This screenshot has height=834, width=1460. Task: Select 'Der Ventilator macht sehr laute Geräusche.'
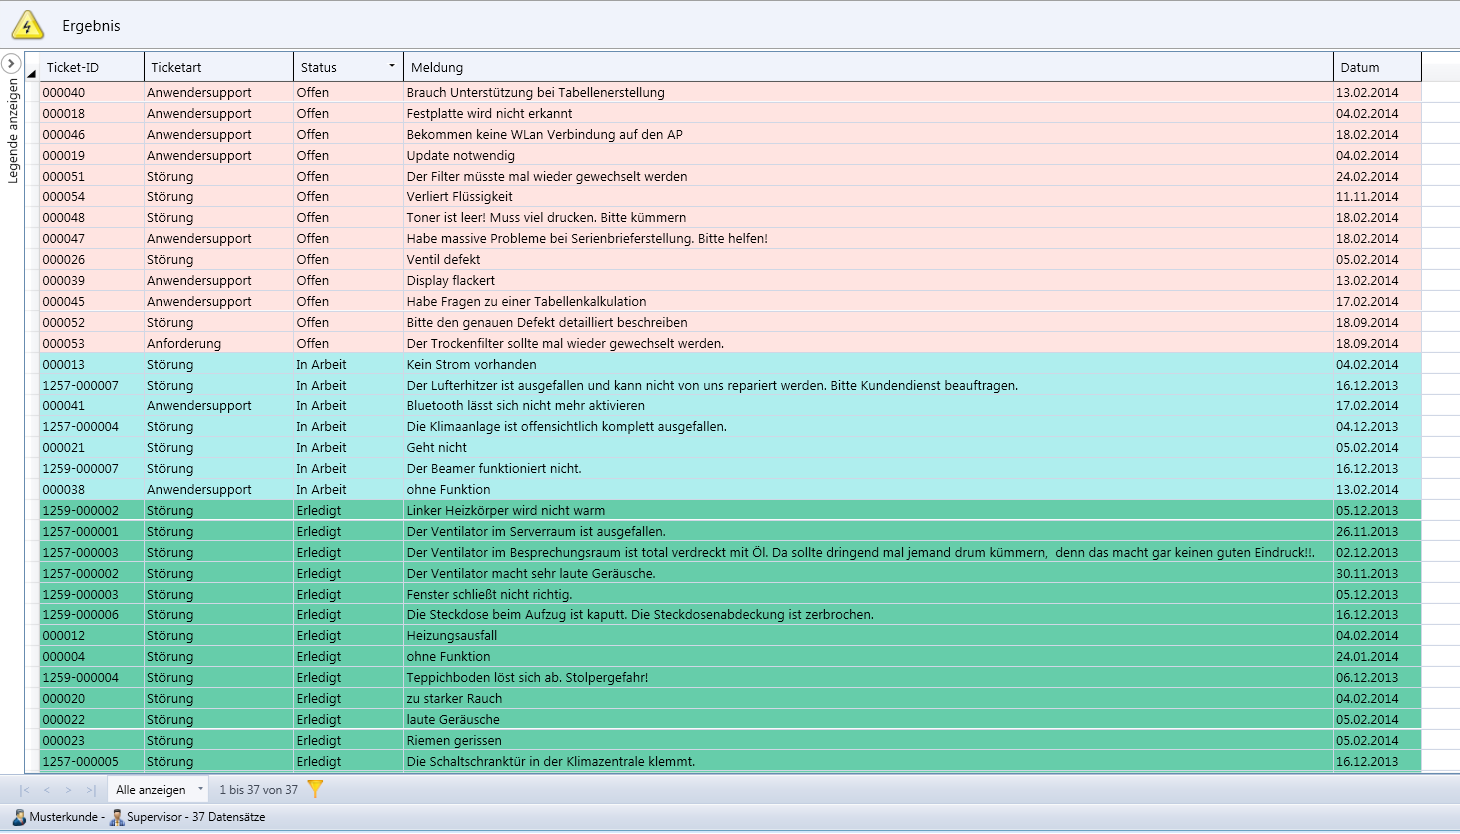coord(530,573)
